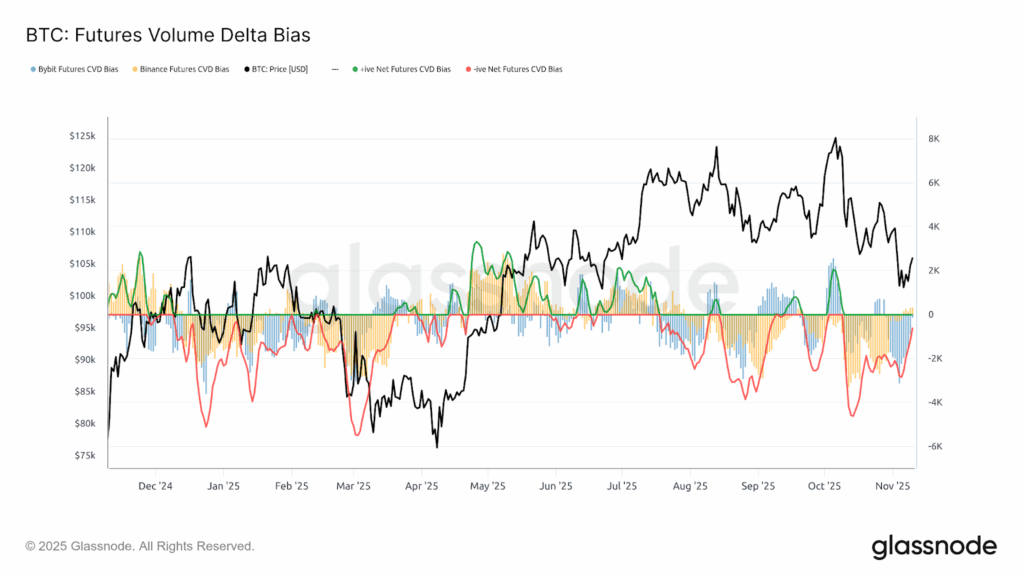Click the green +ive Net legend dot
Viewport: 1024px width, 576px height.
point(354,70)
